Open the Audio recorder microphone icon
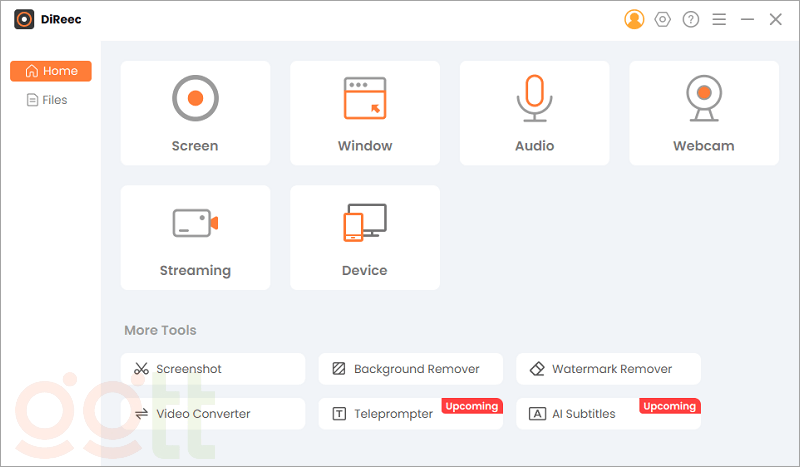 coord(534,98)
